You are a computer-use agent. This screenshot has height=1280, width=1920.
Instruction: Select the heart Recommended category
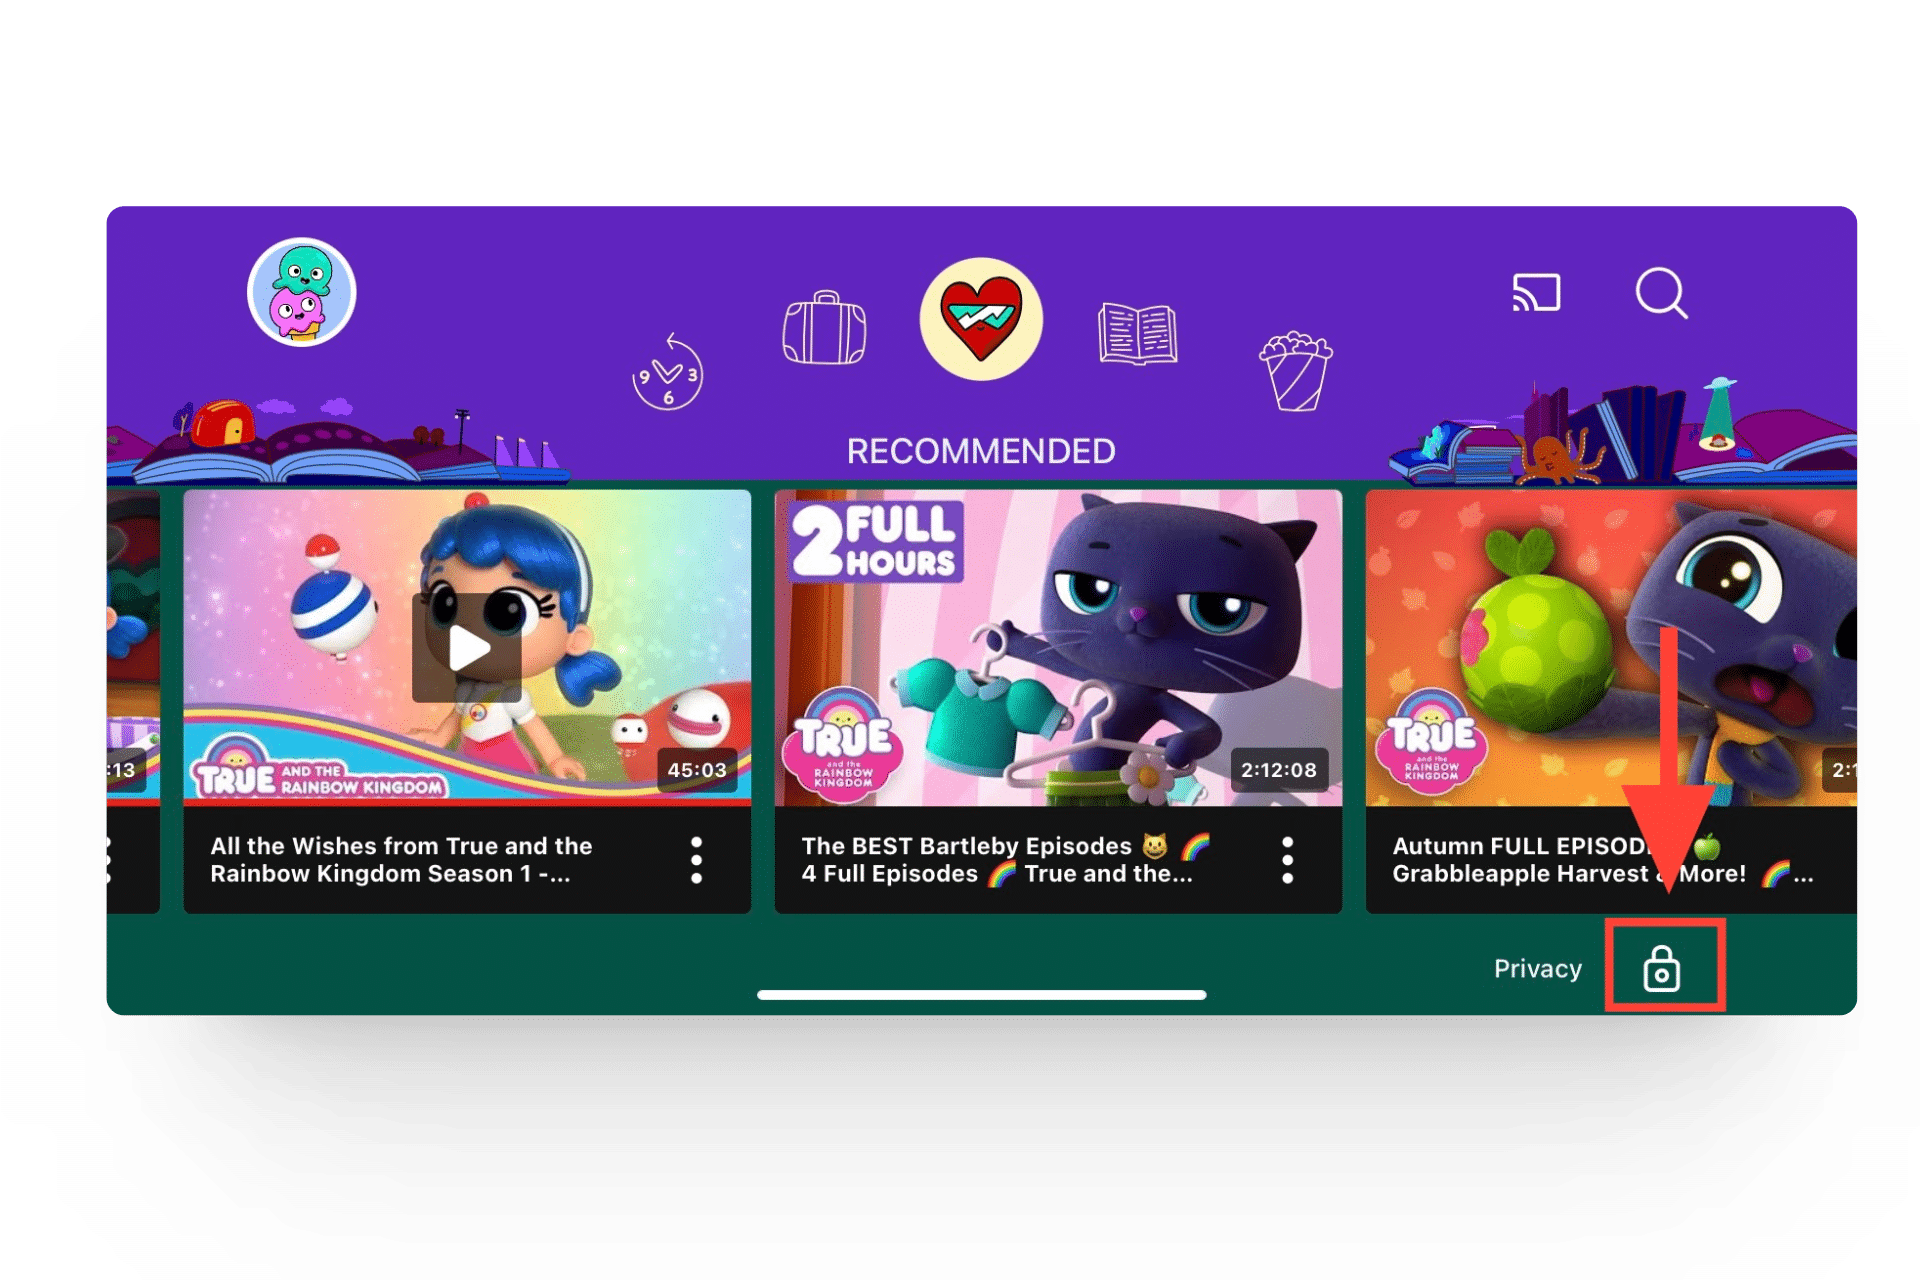981,319
